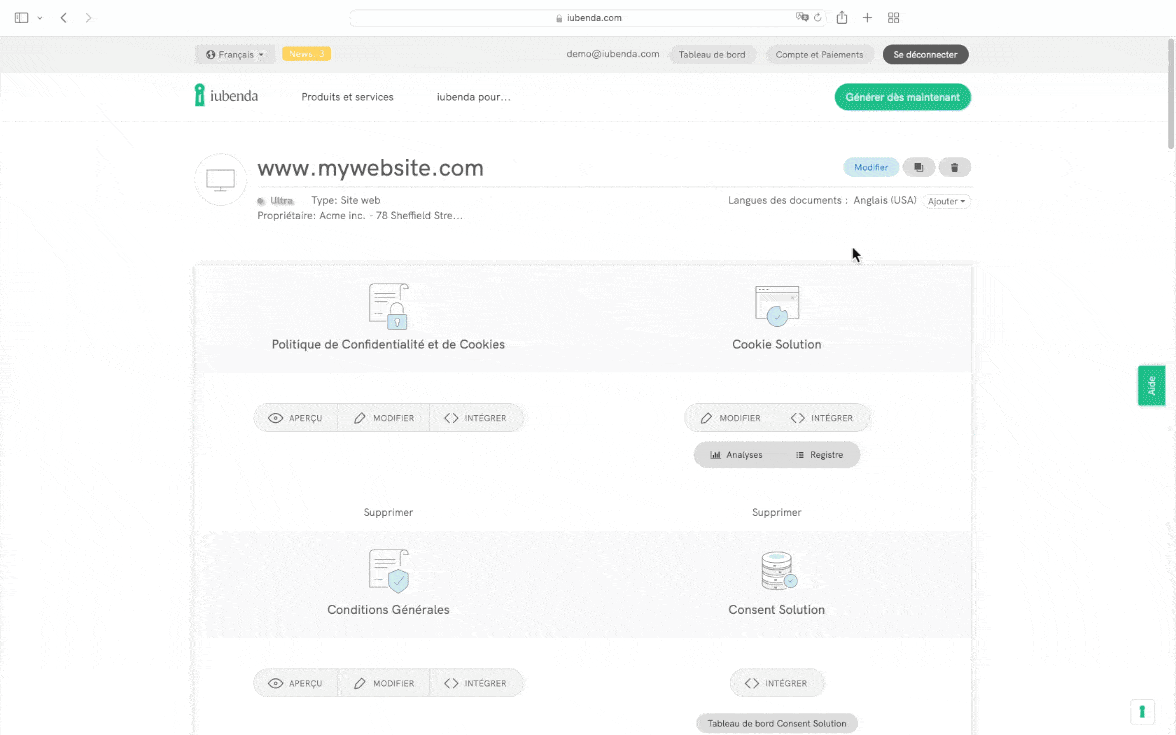Click the Safari address bar

tap(588, 18)
